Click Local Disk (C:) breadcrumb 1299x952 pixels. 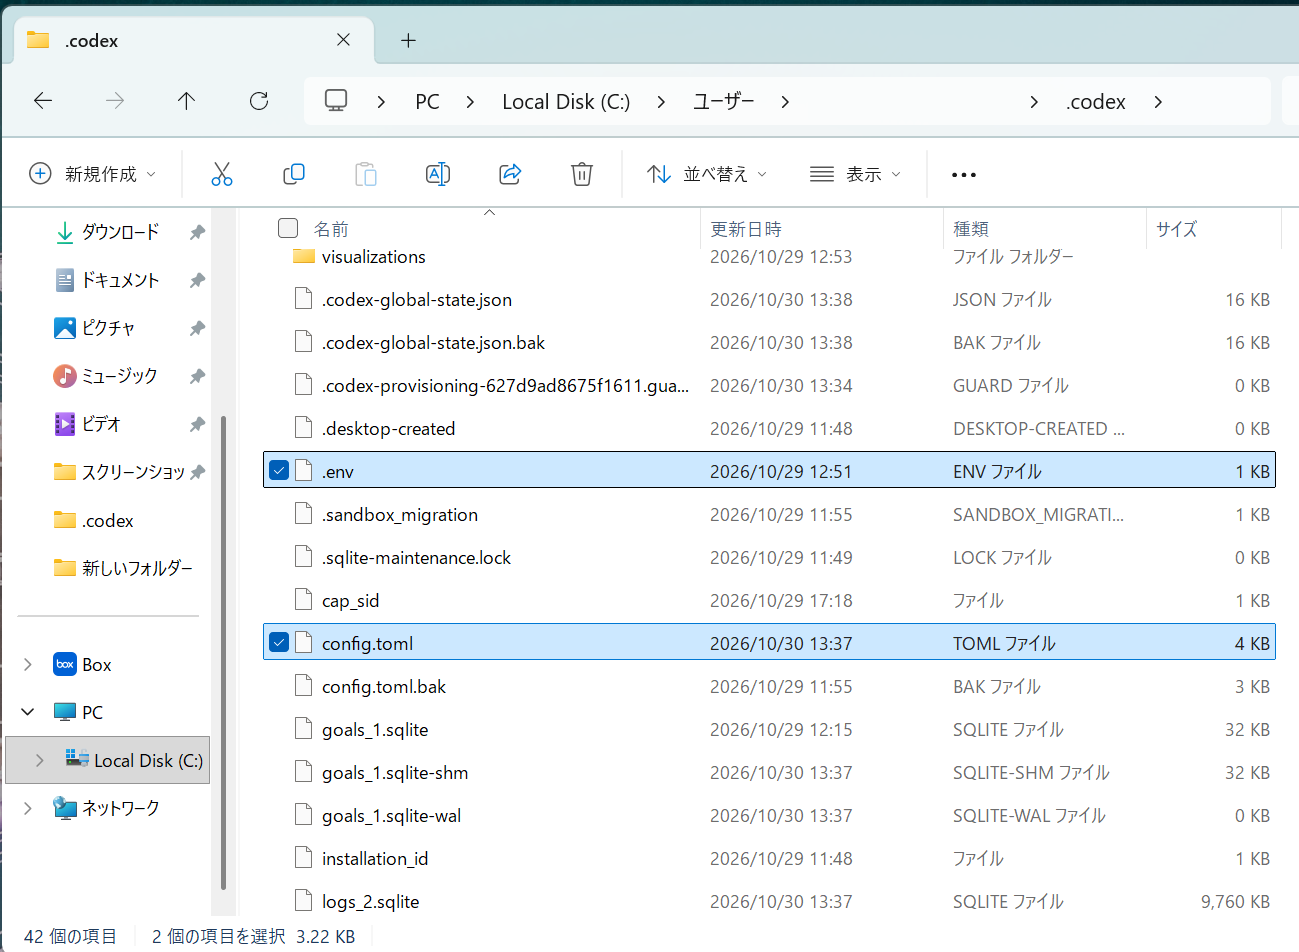coord(566,102)
